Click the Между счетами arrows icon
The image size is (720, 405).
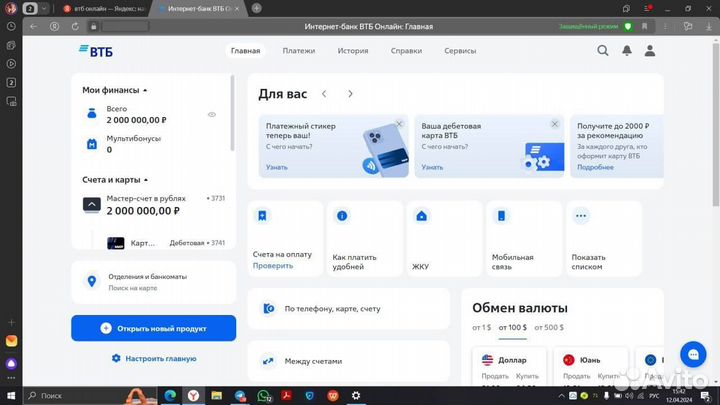(268, 361)
